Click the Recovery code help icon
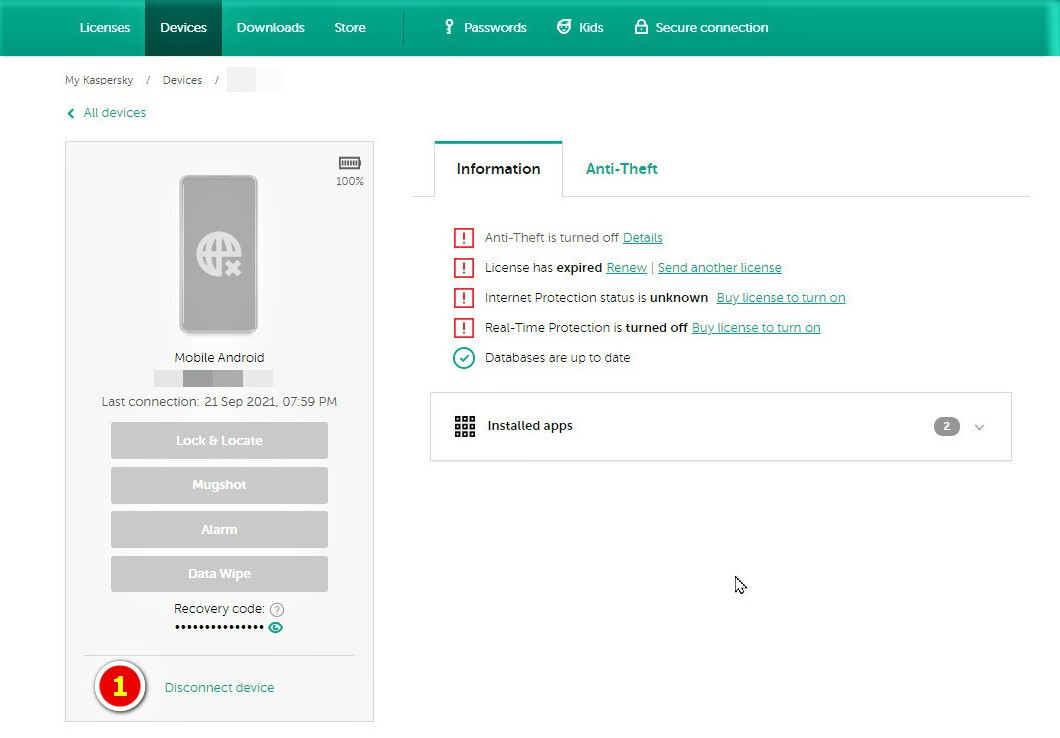This screenshot has height=738, width=1060. point(276,610)
